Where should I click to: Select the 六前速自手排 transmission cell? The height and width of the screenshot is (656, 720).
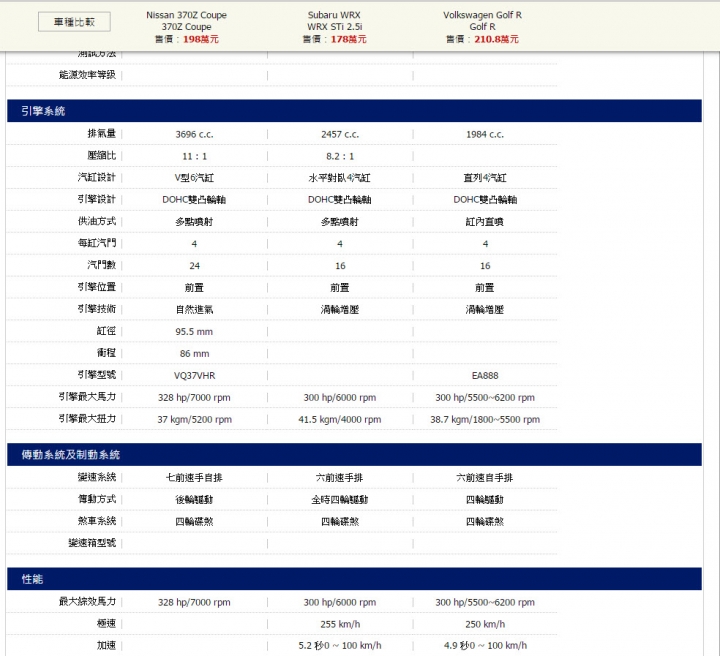pos(485,477)
